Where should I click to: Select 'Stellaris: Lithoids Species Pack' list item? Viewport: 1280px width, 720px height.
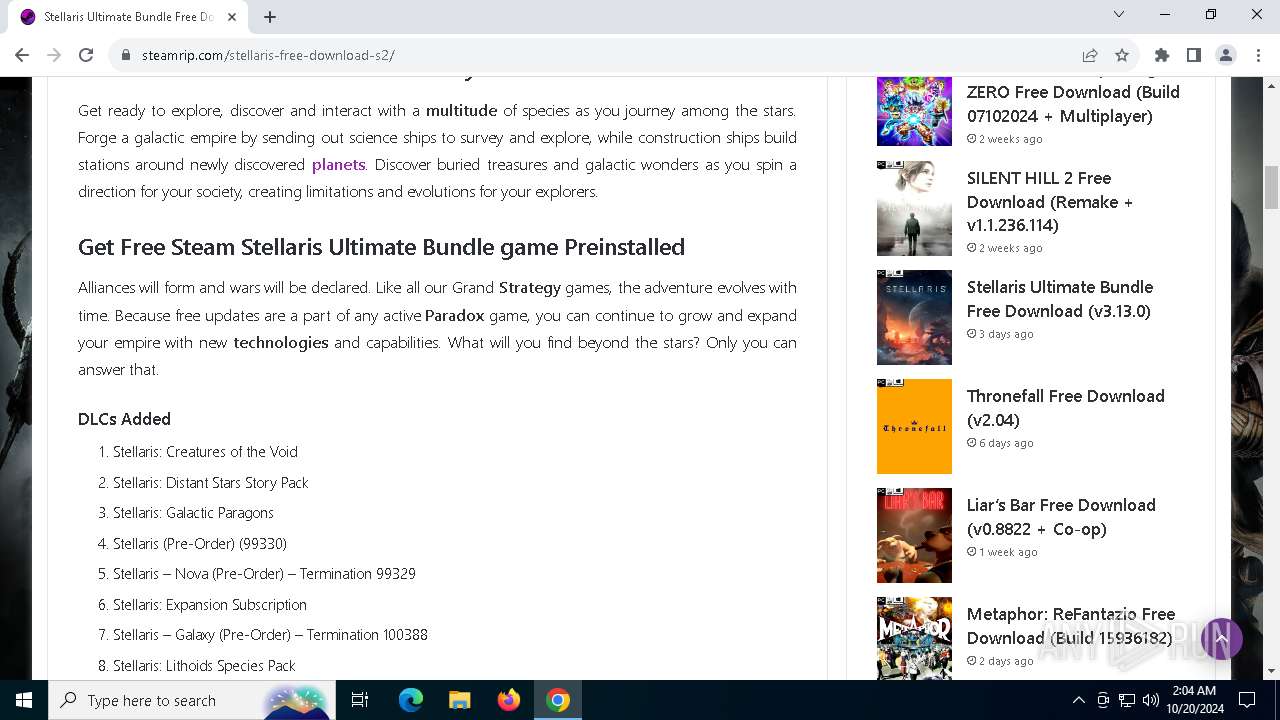point(204,665)
